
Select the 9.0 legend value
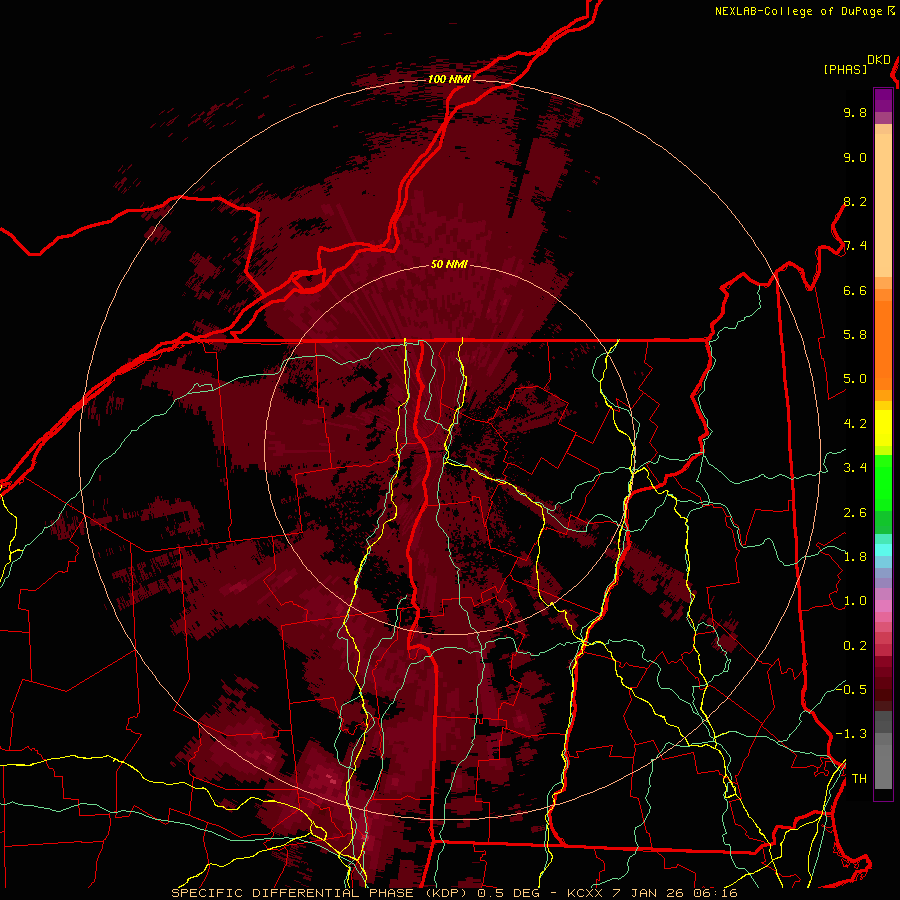click(855, 158)
